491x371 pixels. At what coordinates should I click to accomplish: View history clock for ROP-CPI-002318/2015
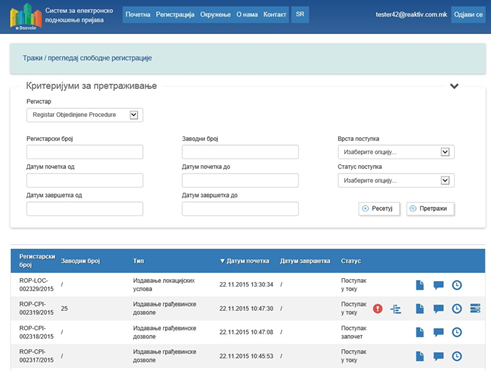click(x=457, y=332)
